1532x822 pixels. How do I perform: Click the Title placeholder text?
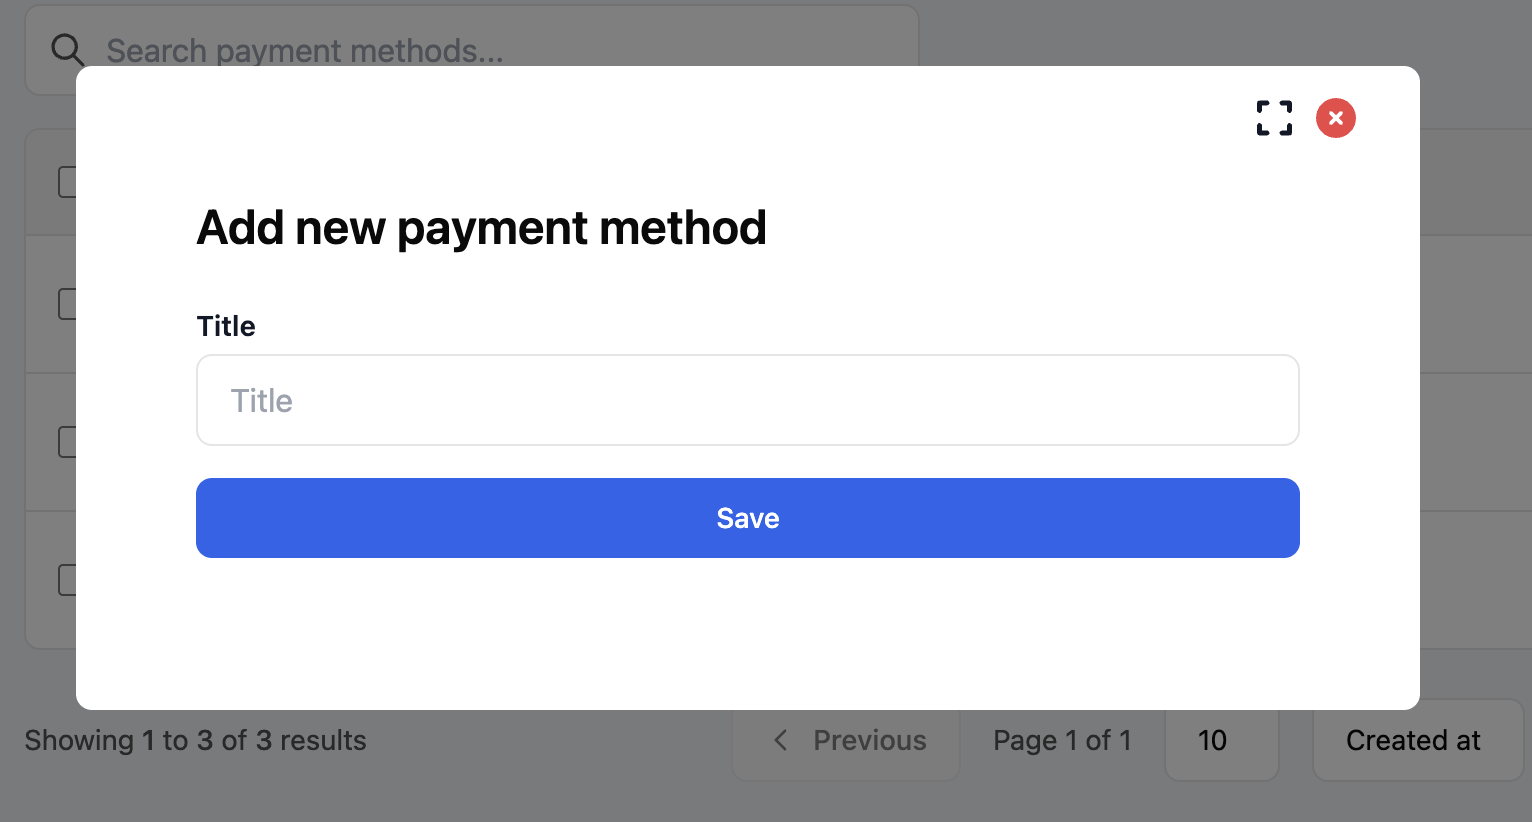point(262,401)
